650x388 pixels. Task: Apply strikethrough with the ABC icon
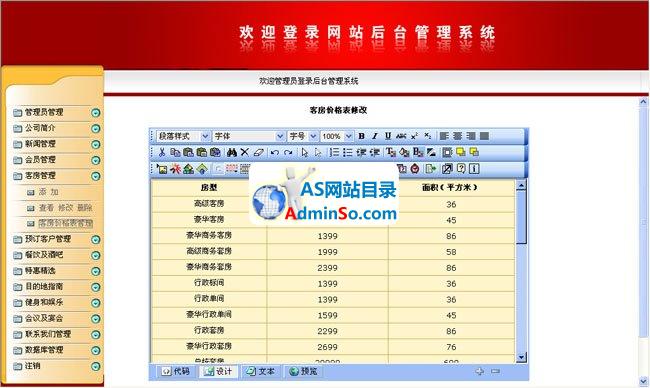(x=401, y=136)
